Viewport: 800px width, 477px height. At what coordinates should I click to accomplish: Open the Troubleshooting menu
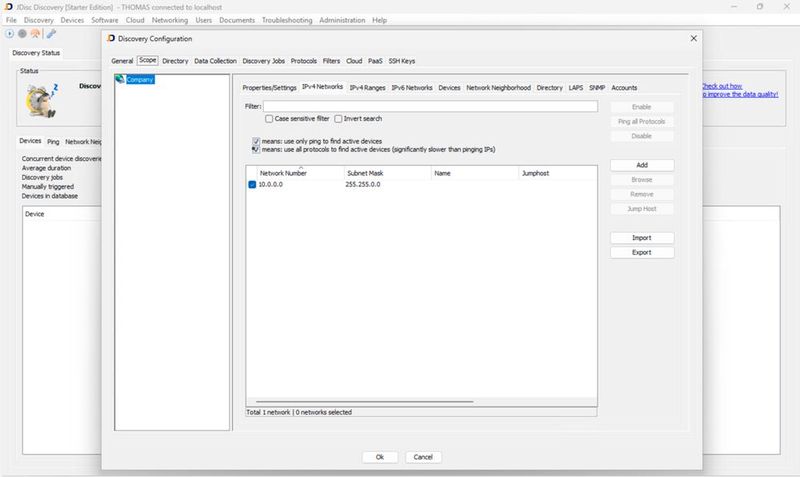pyautogui.click(x=287, y=20)
